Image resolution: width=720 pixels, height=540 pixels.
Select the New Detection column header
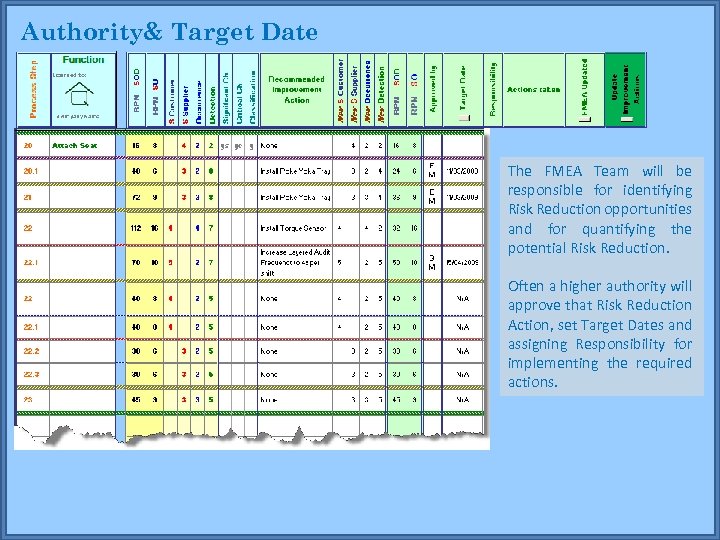[x=381, y=90]
